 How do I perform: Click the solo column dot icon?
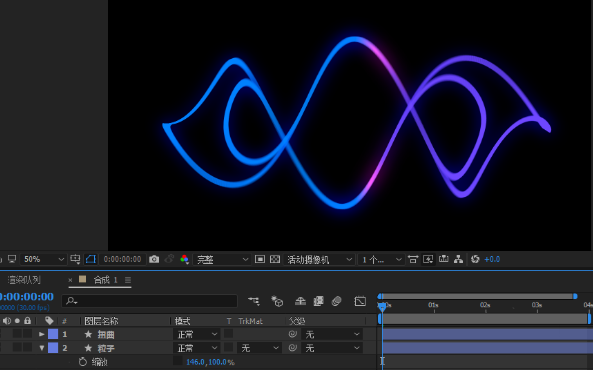tap(17, 321)
